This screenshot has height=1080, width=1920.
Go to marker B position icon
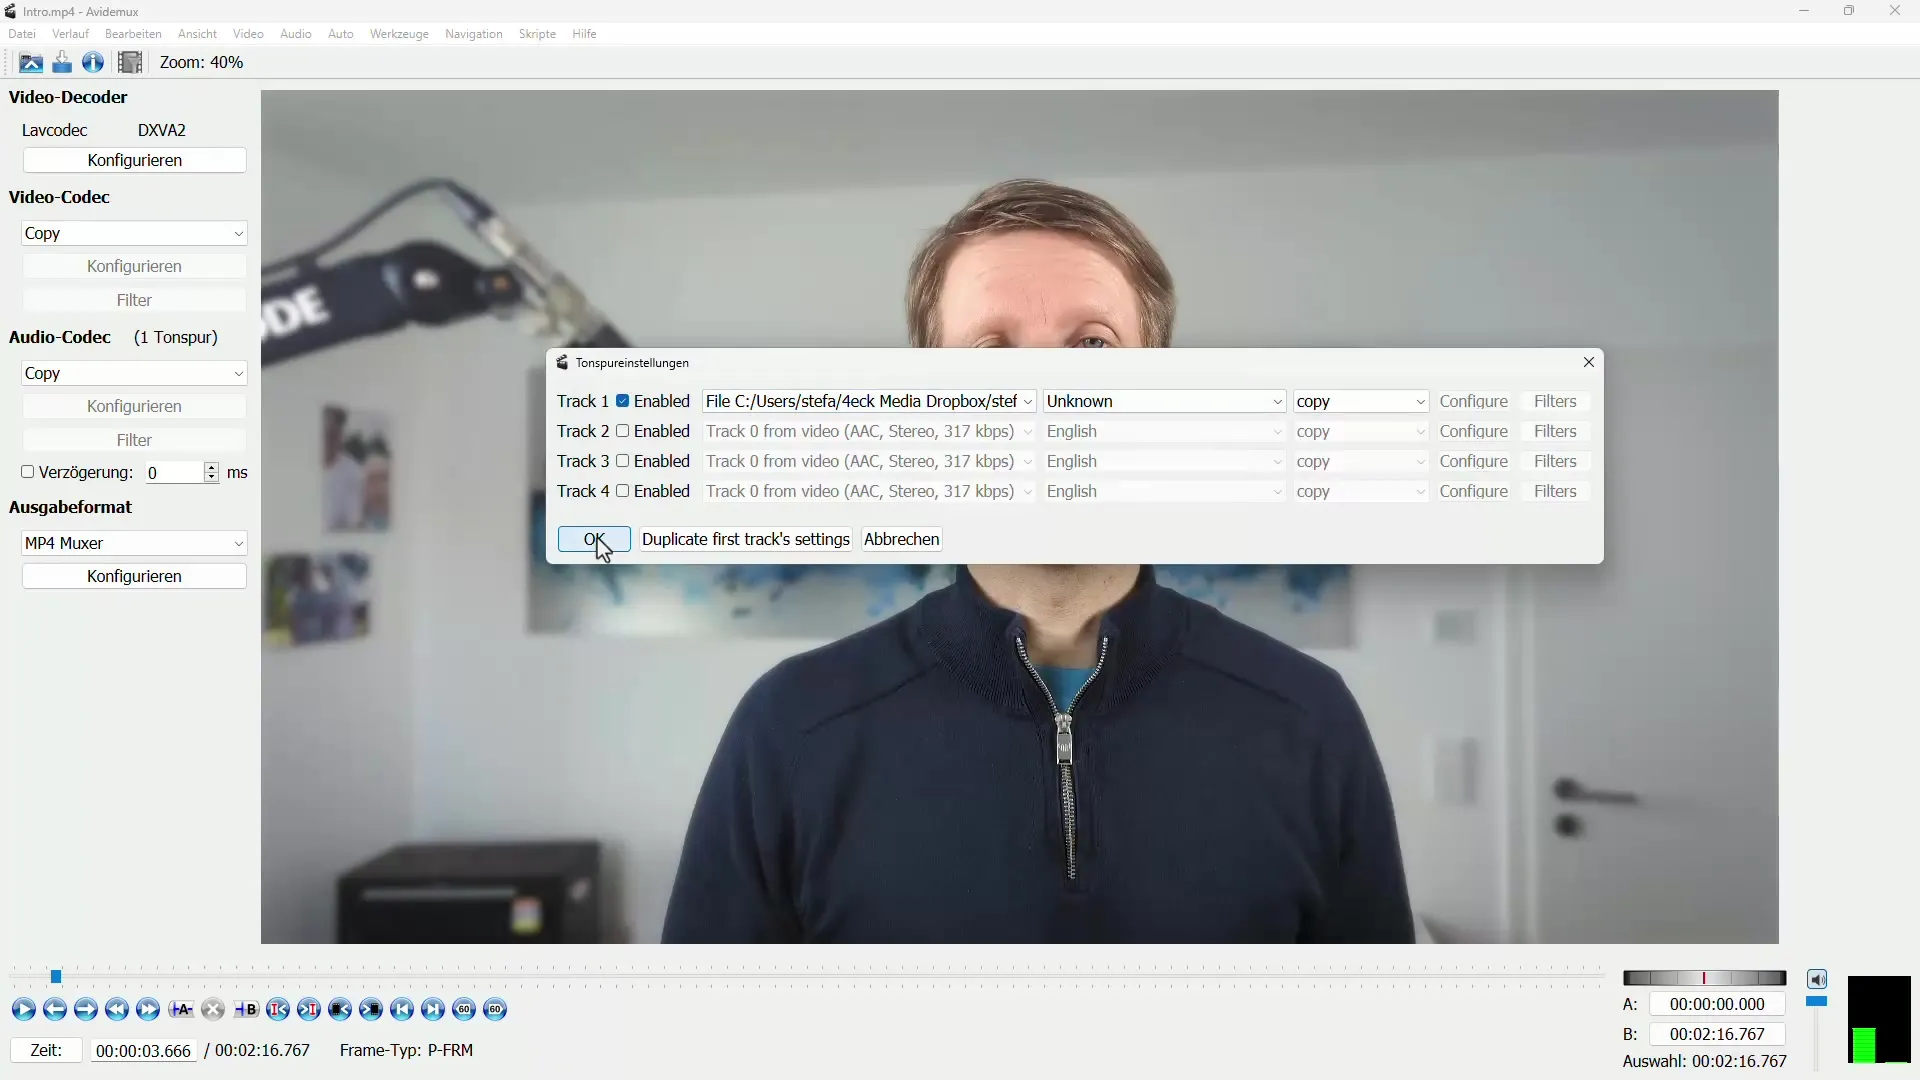[x=309, y=1010]
